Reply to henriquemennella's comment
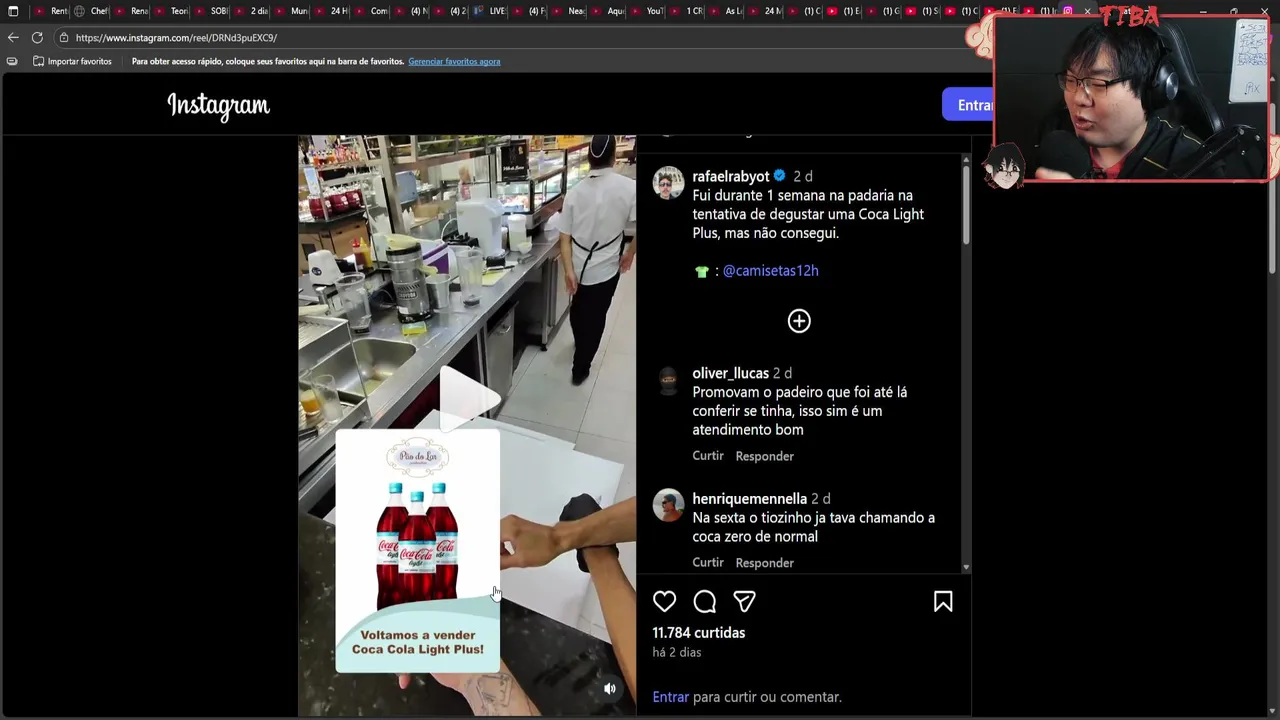 (x=764, y=562)
